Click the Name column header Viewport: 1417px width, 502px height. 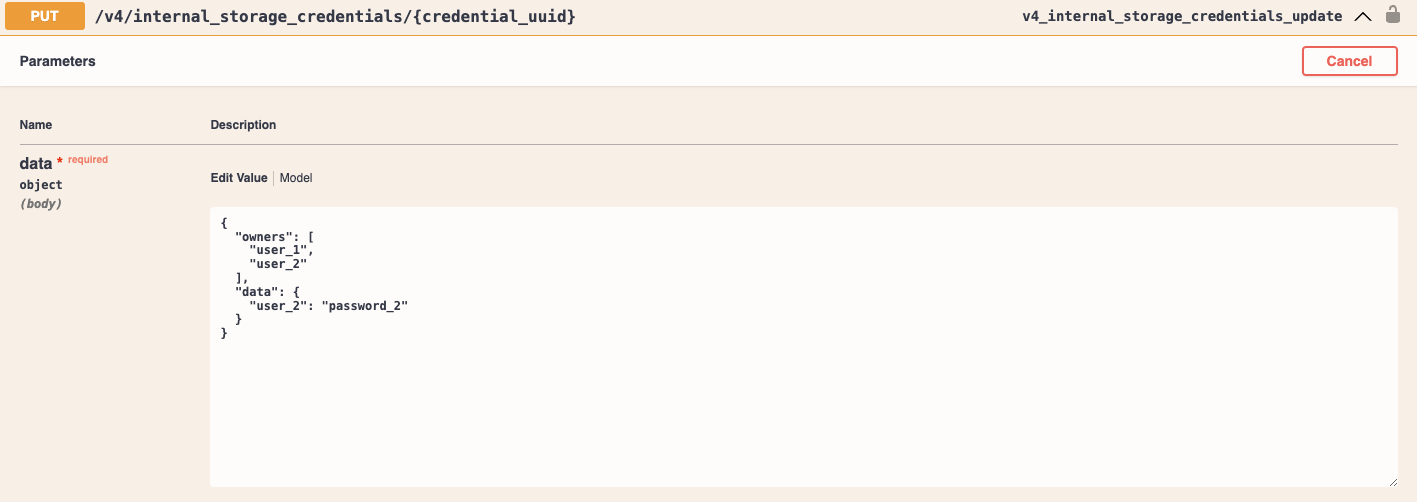click(x=36, y=125)
